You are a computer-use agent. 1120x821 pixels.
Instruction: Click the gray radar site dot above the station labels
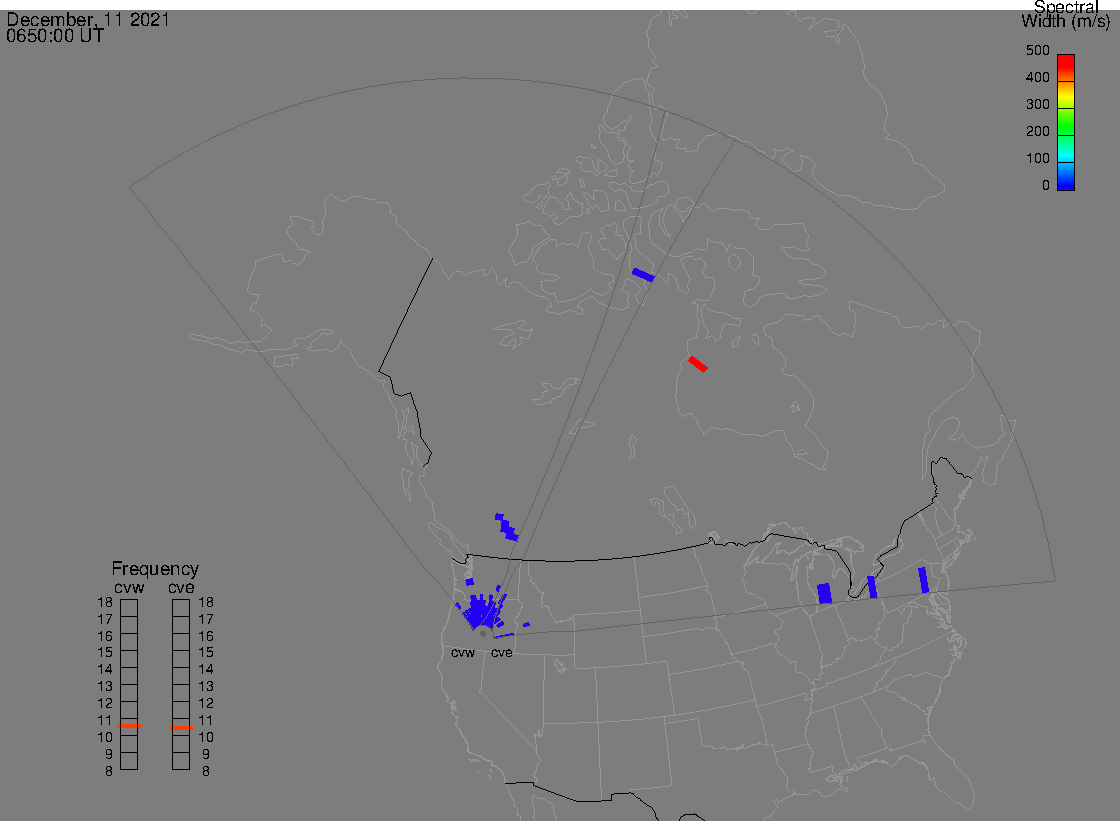483,634
